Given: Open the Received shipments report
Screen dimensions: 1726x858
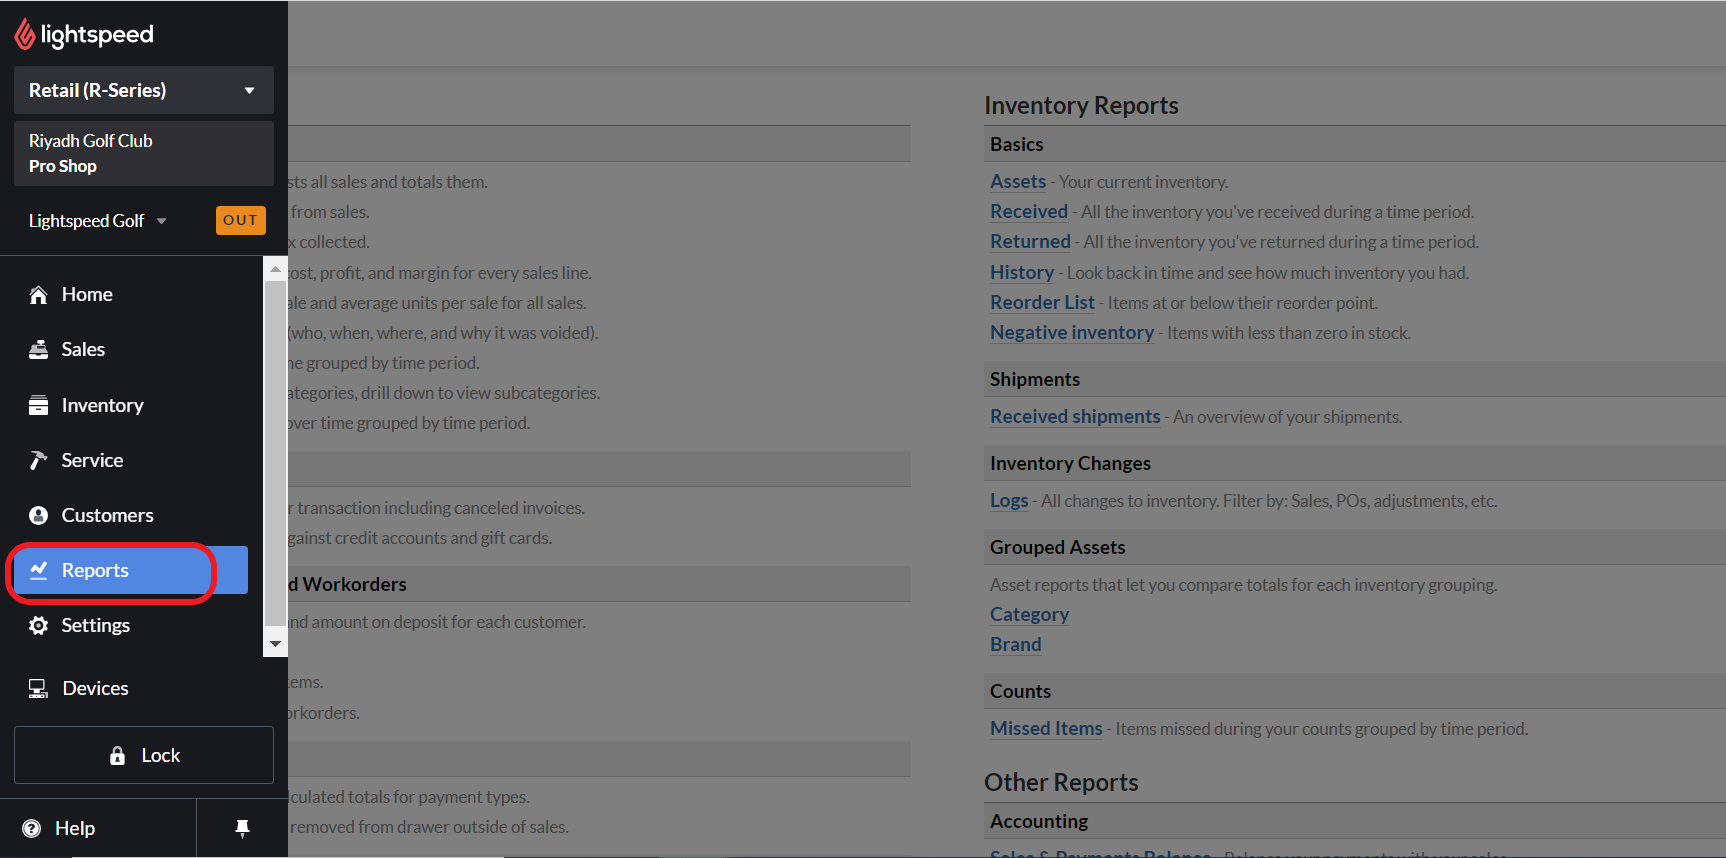Looking at the screenshot, I should click(1075, 417).
